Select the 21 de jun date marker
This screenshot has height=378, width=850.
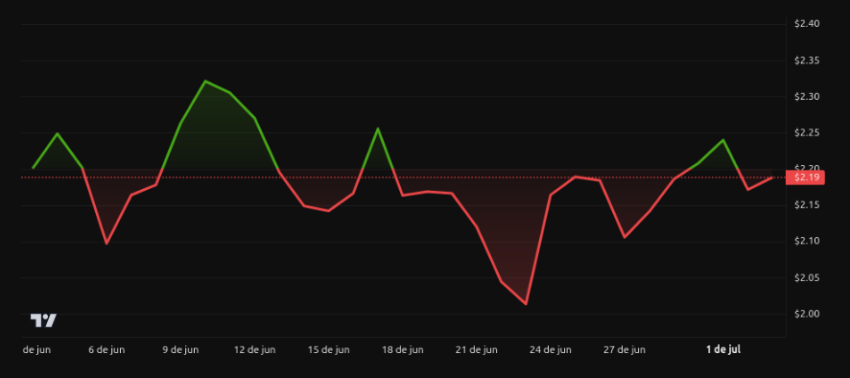click(x=476, y=350)
